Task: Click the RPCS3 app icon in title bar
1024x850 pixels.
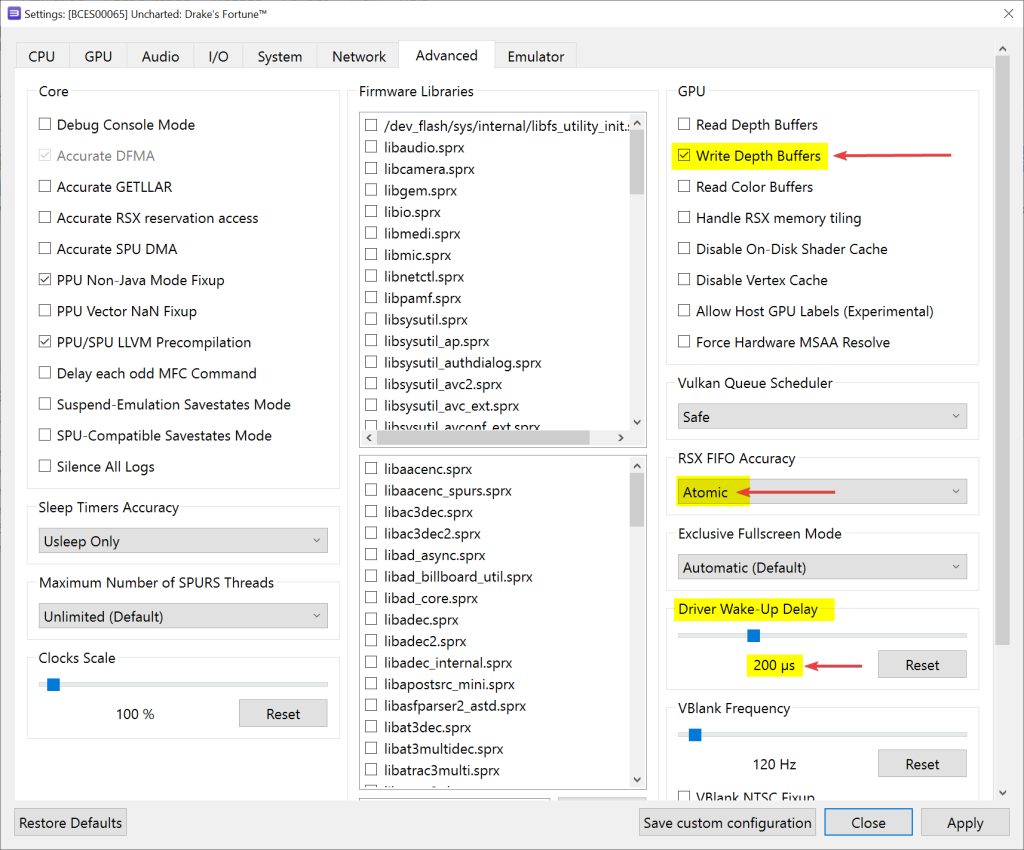Action: coord(14,12)
